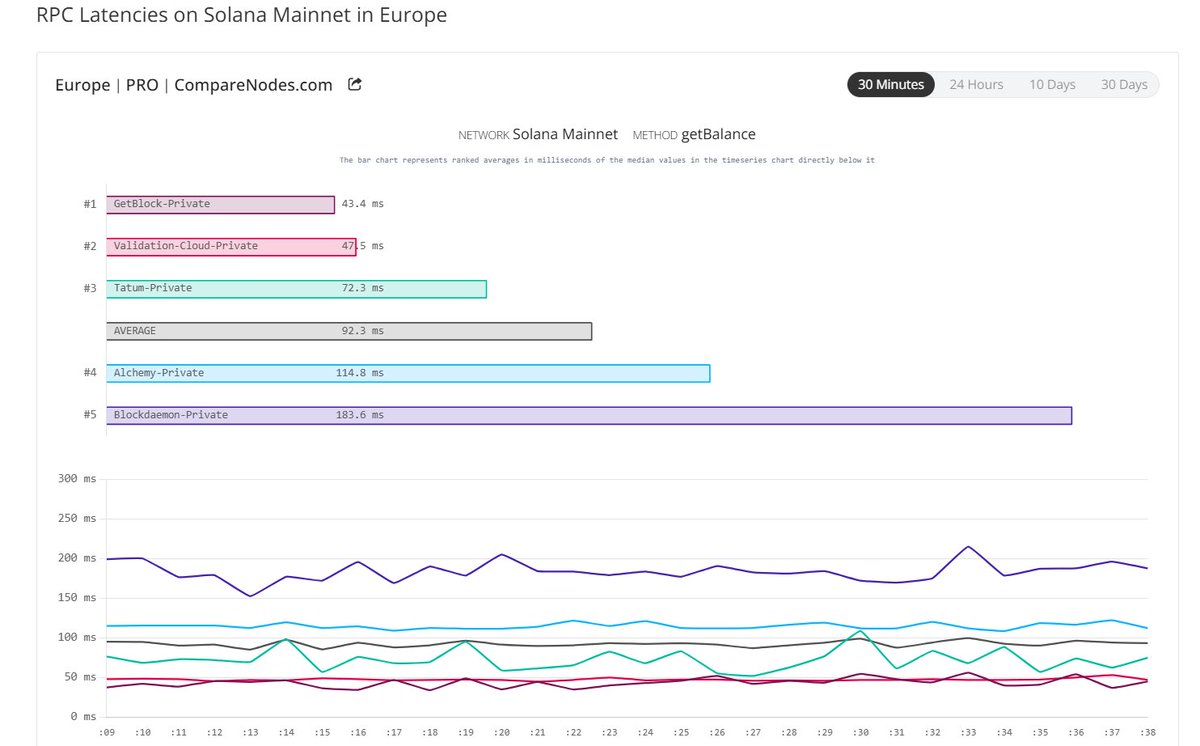Click the :30 time axis label
1200x746 pixels.
(861, 733)
